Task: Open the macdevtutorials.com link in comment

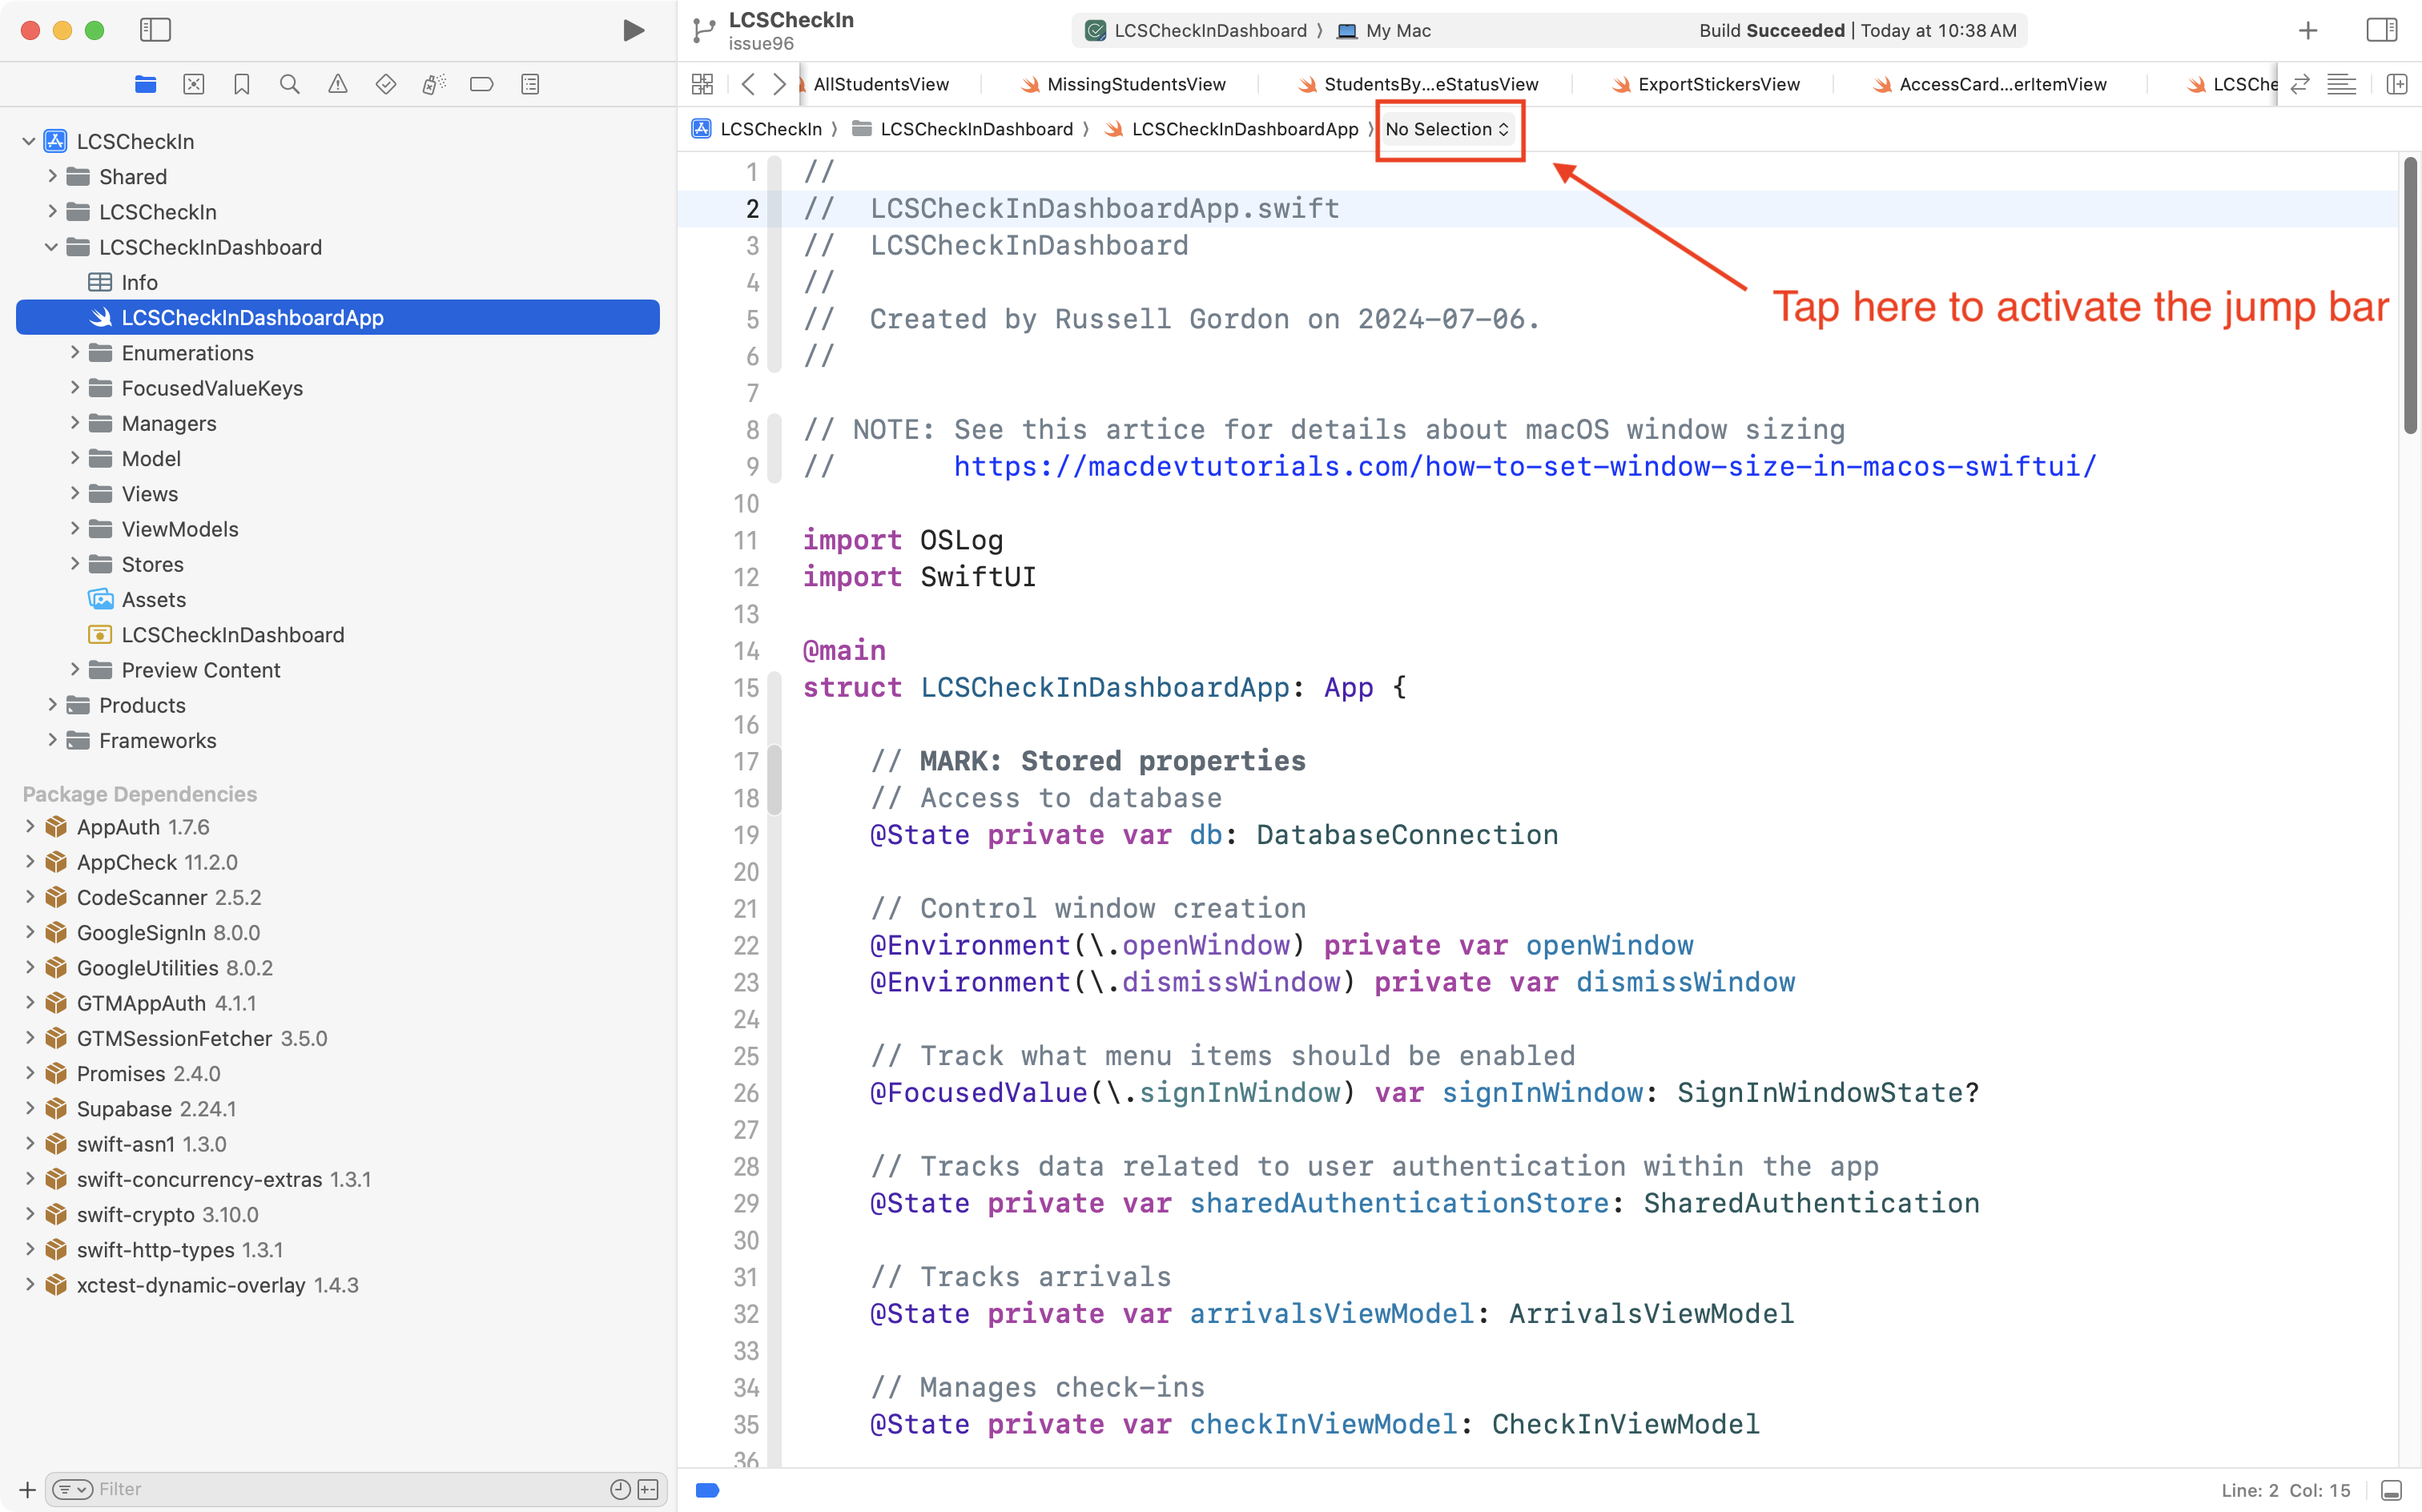Action: [x=1524, y=467]
